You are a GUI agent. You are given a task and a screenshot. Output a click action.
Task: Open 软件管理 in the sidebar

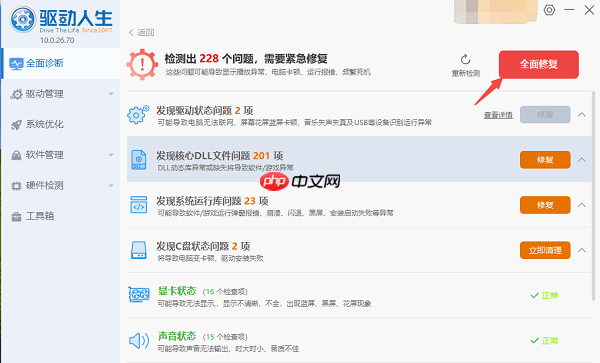(60, 155)
